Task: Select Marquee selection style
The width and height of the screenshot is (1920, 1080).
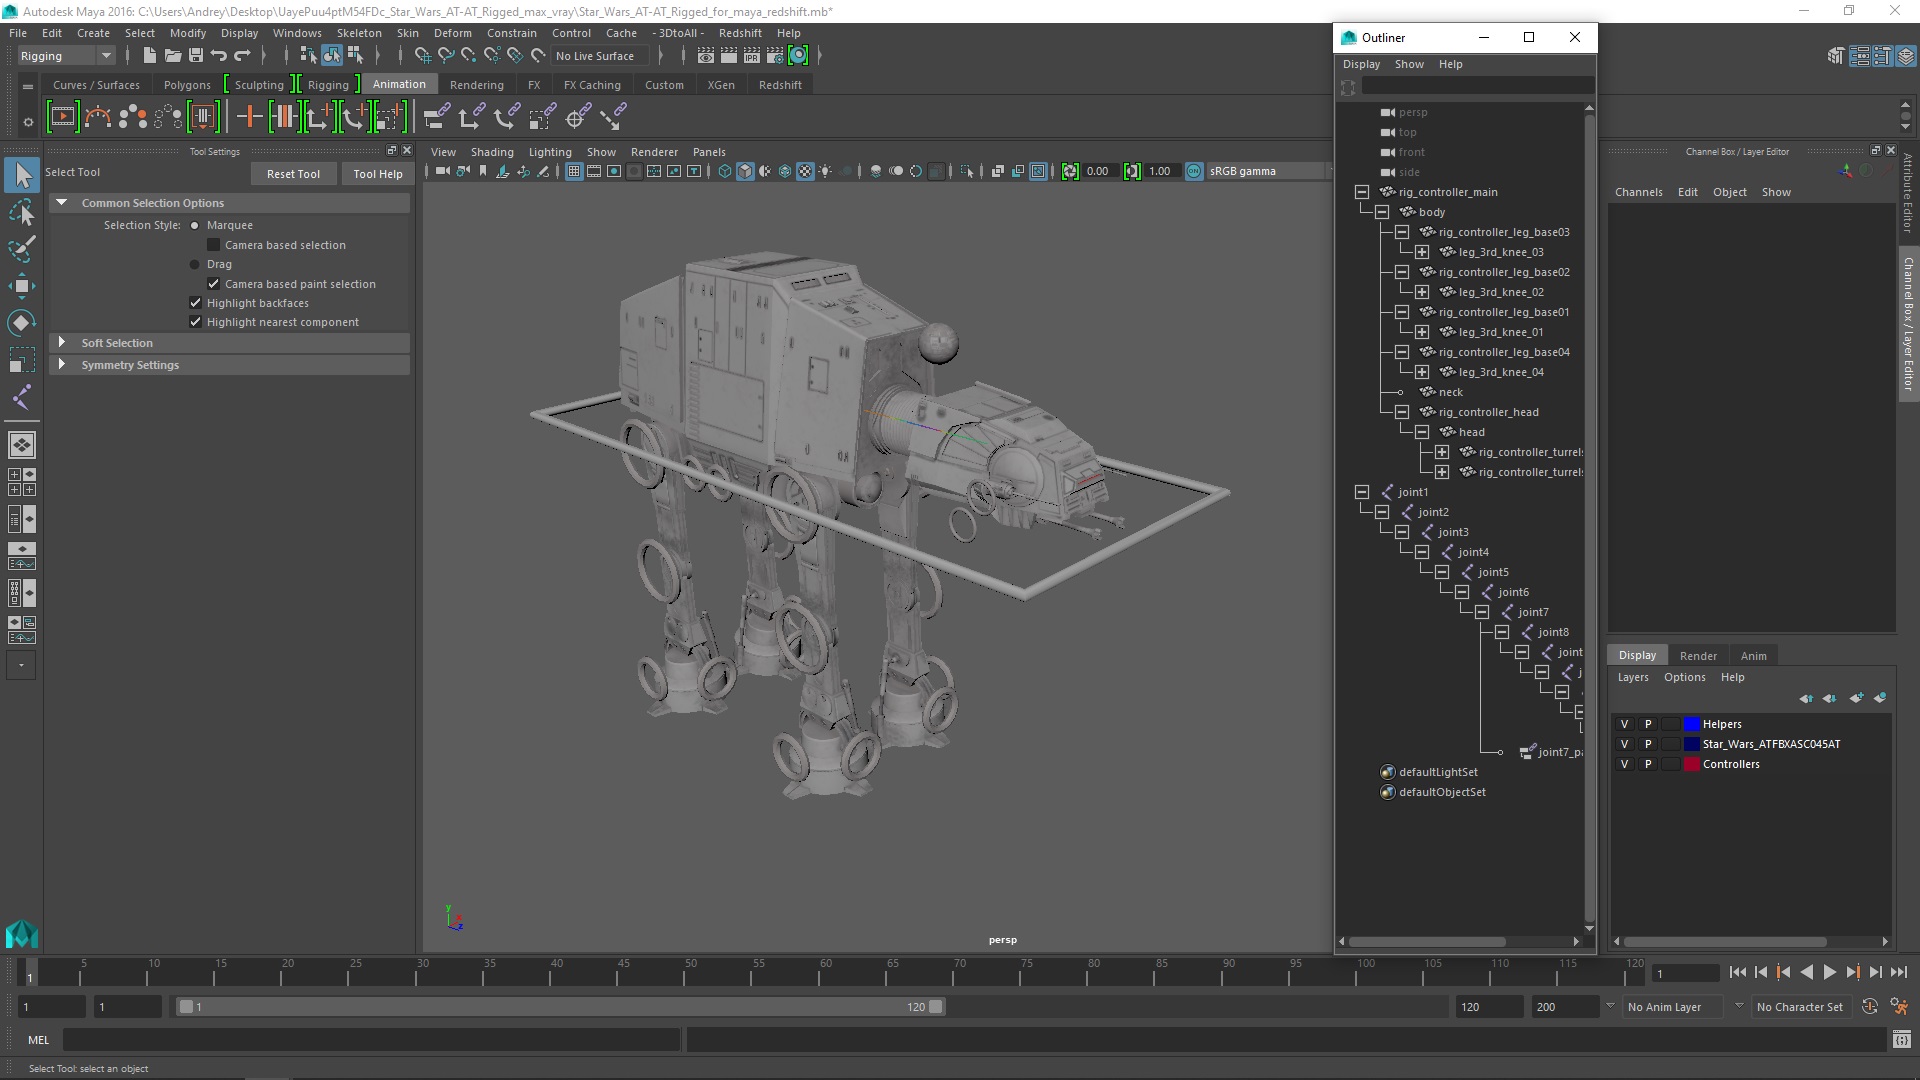Action: 195,226
